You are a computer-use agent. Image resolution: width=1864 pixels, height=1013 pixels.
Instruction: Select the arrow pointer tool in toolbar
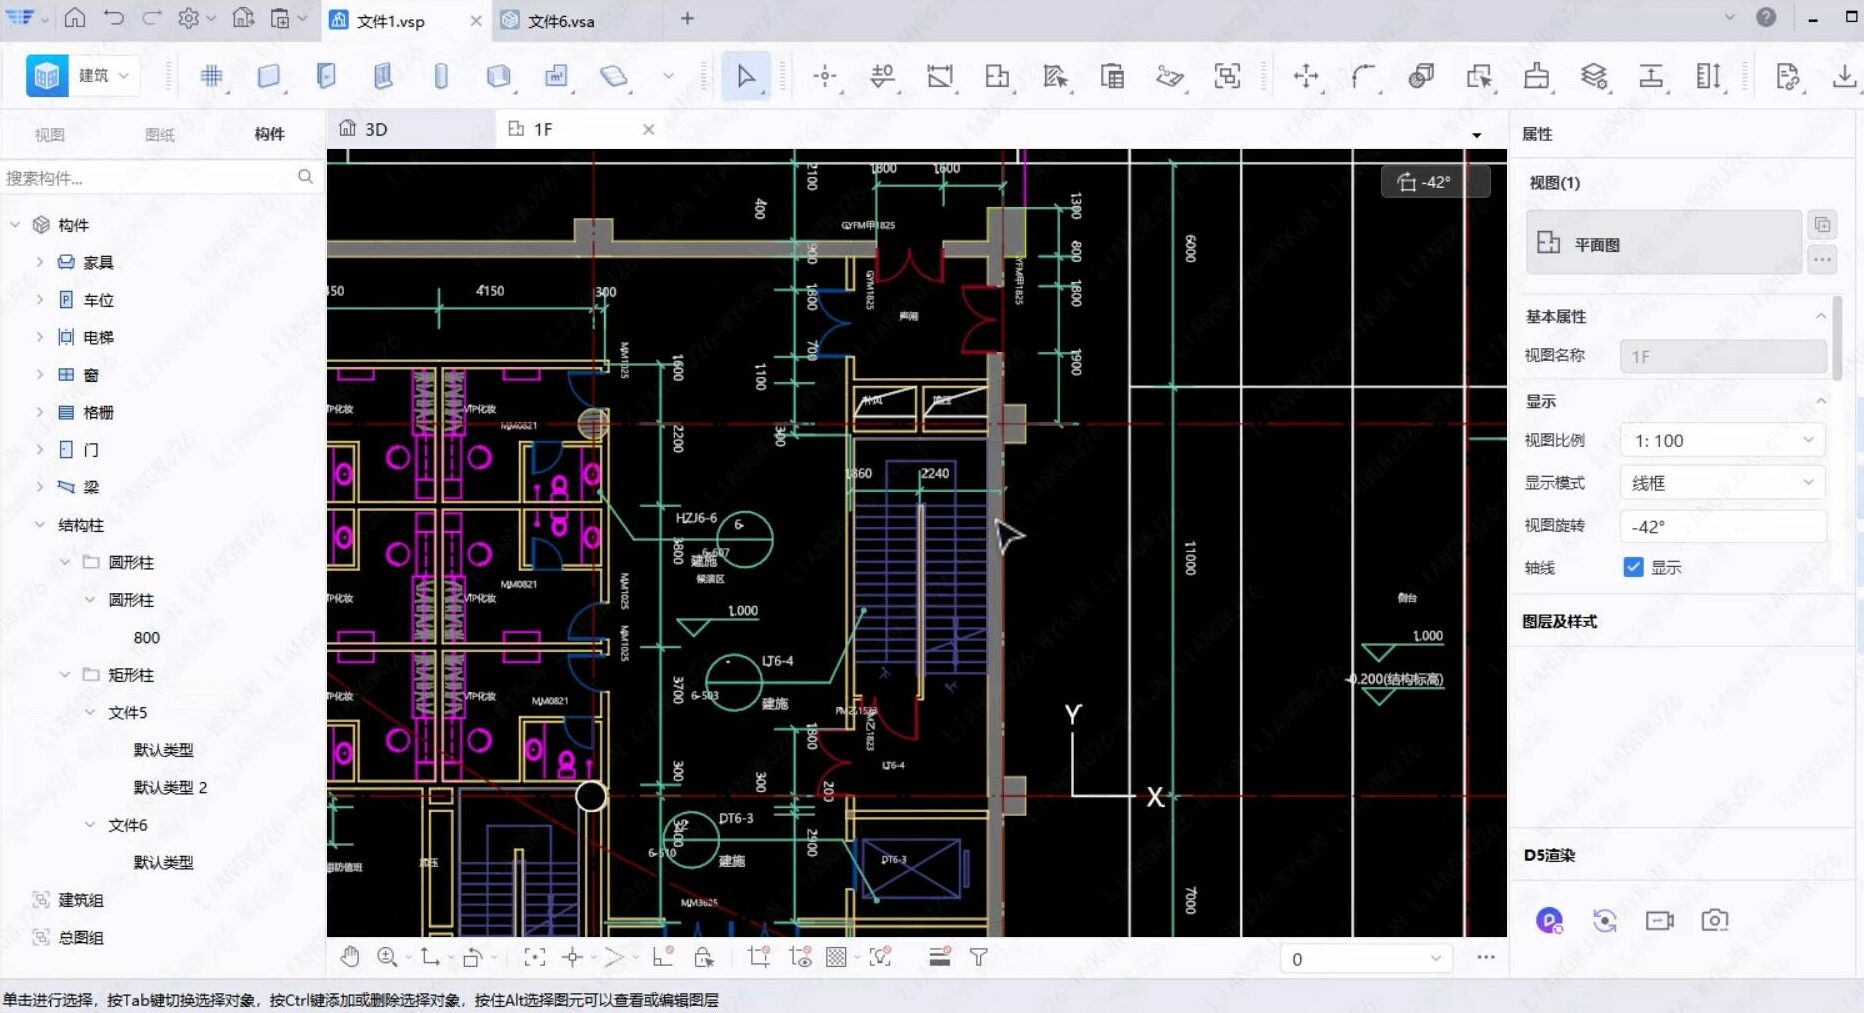(746, 76)
